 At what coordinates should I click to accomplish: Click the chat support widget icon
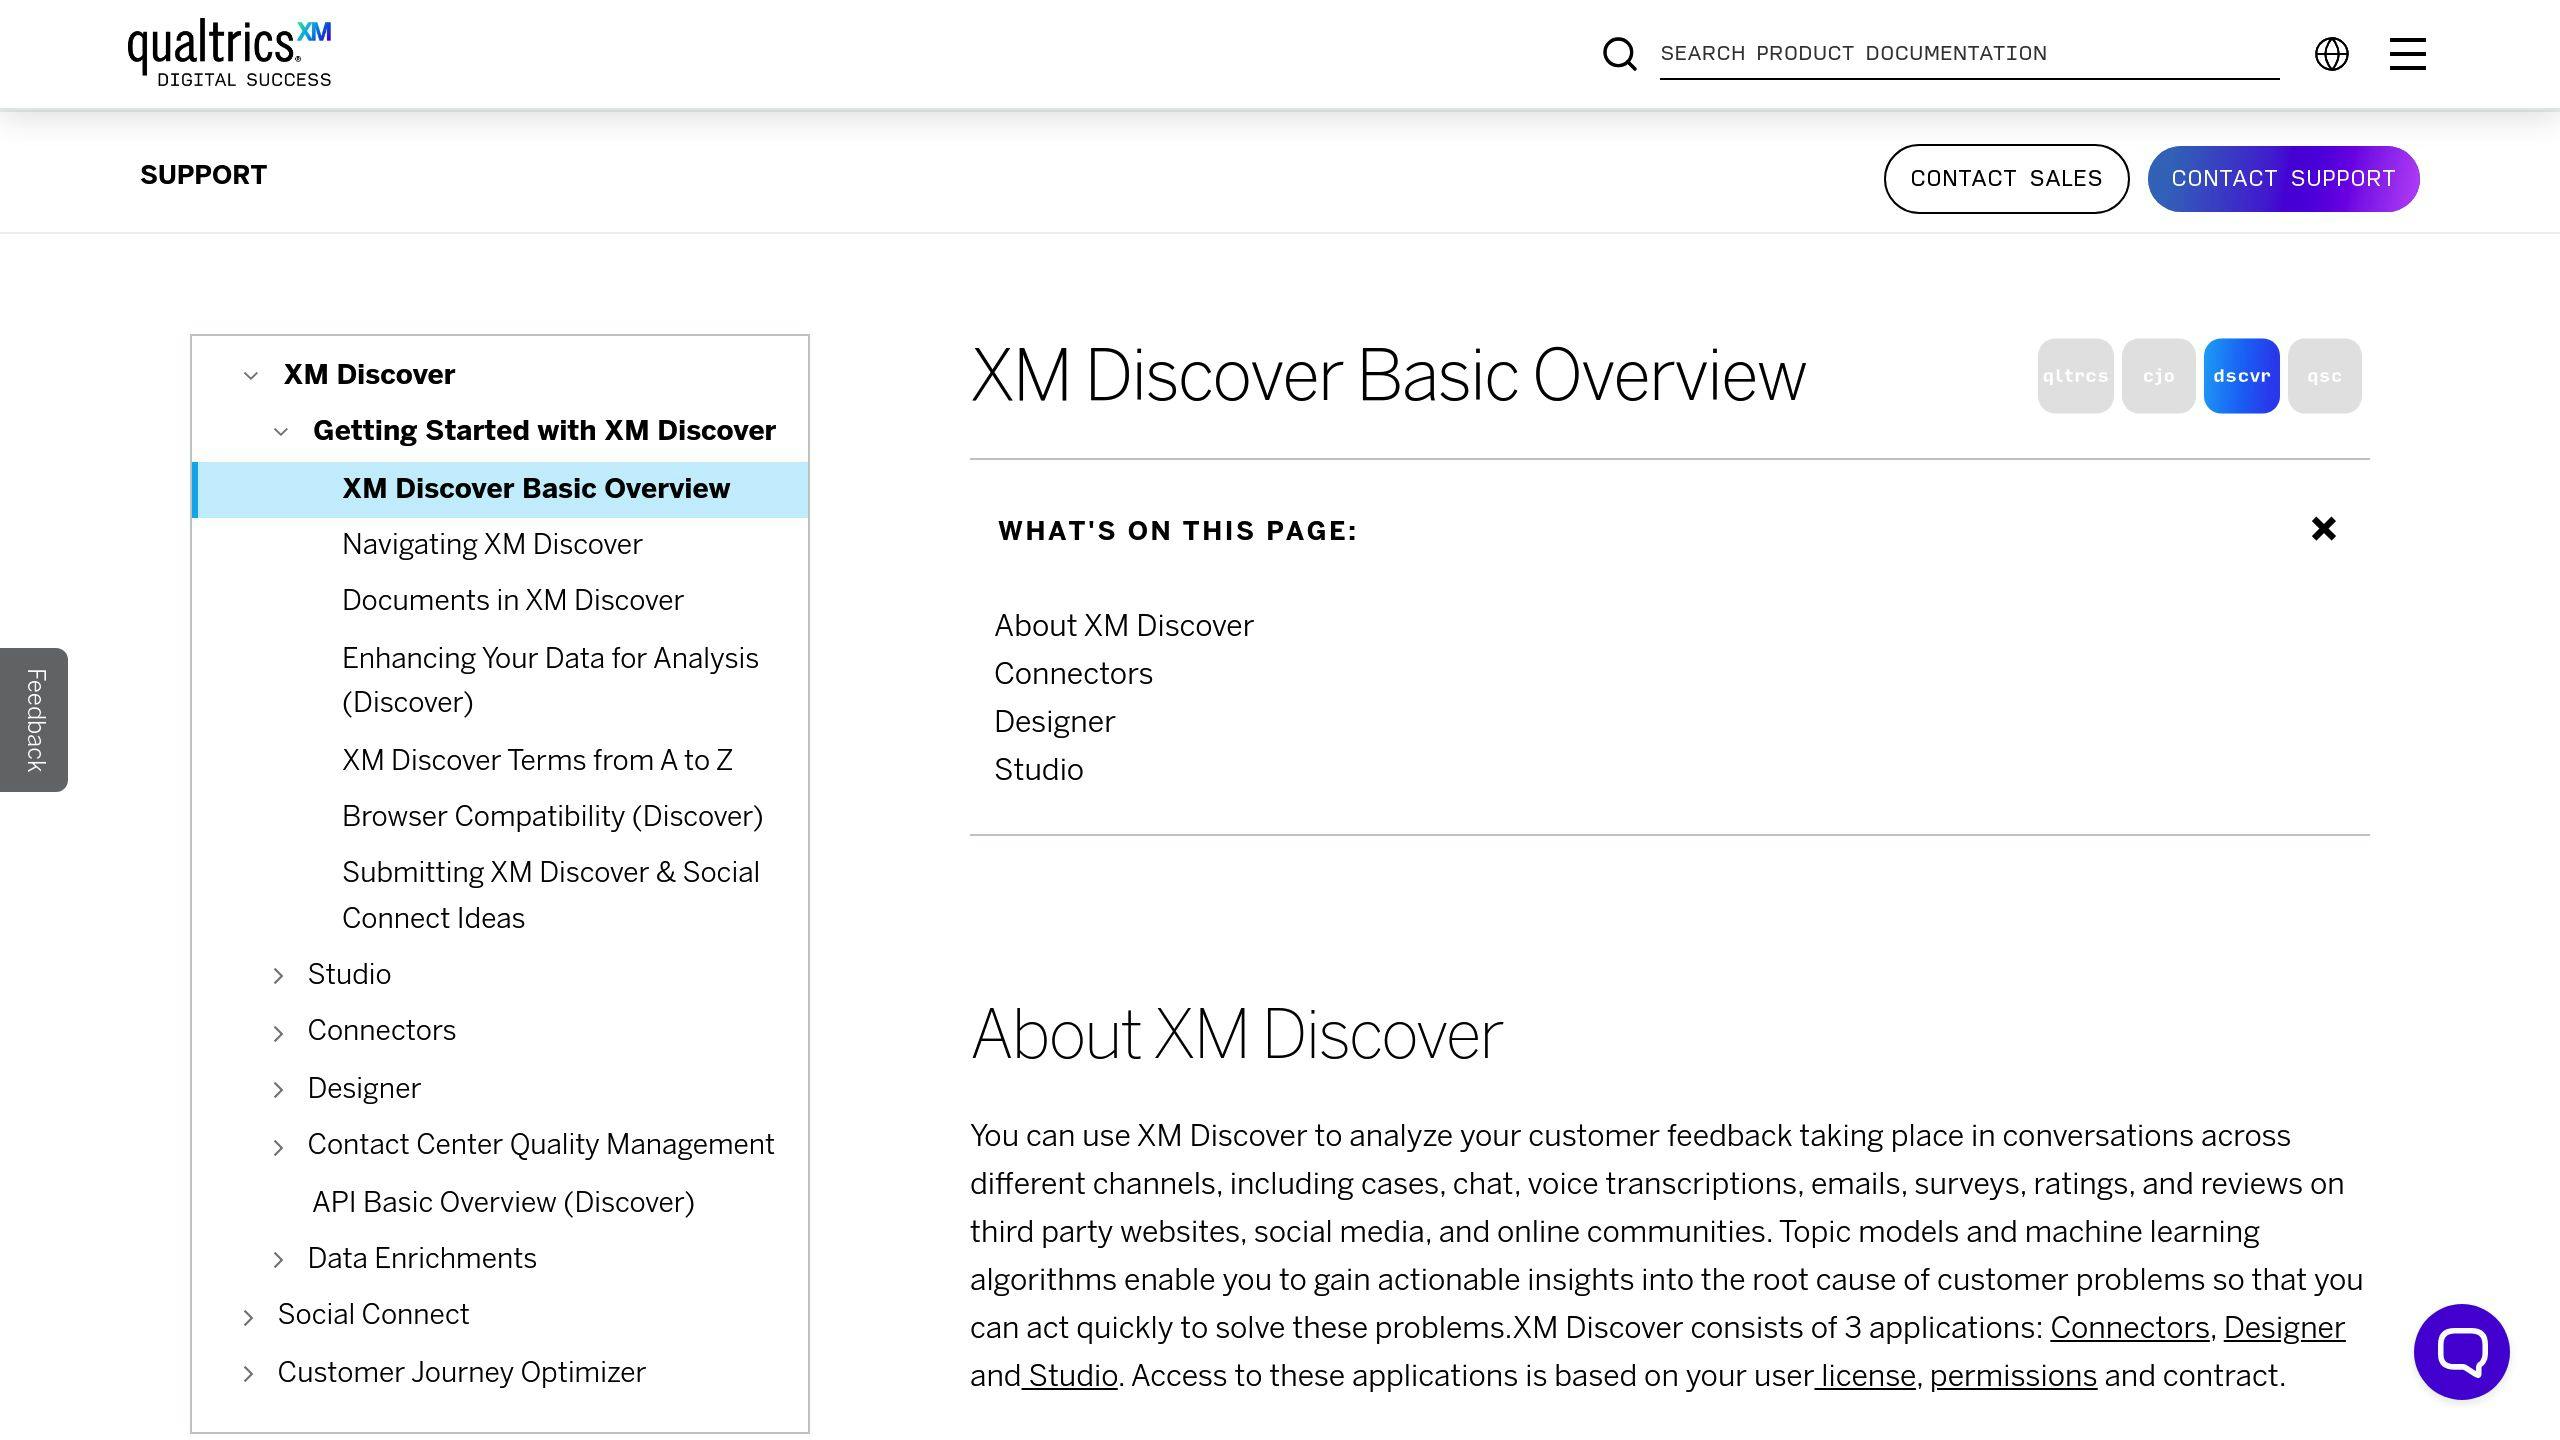click(2462, 1352)
